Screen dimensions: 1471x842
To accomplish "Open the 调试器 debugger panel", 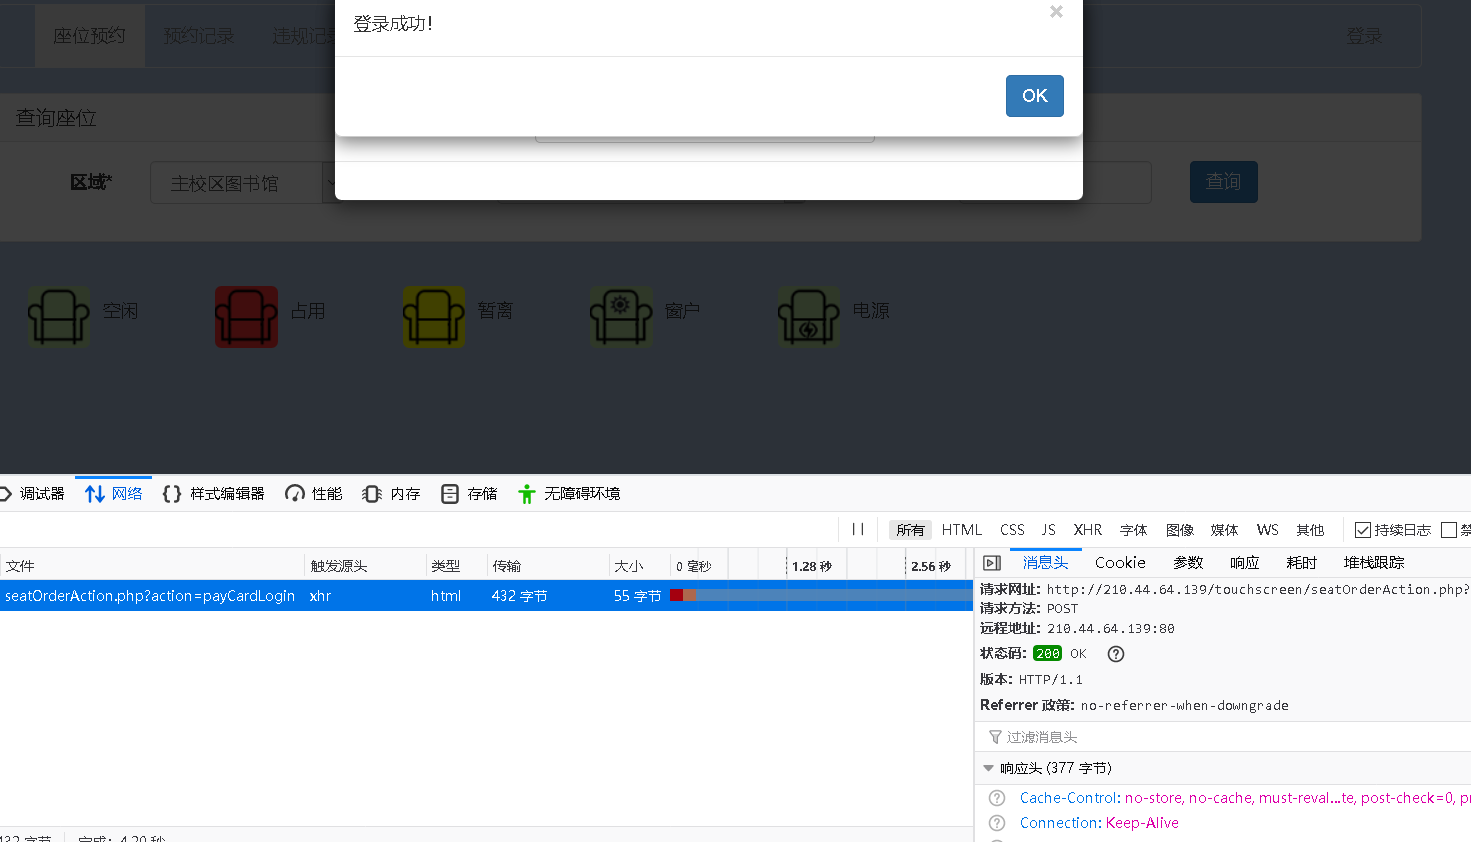I will pos(34,494).
